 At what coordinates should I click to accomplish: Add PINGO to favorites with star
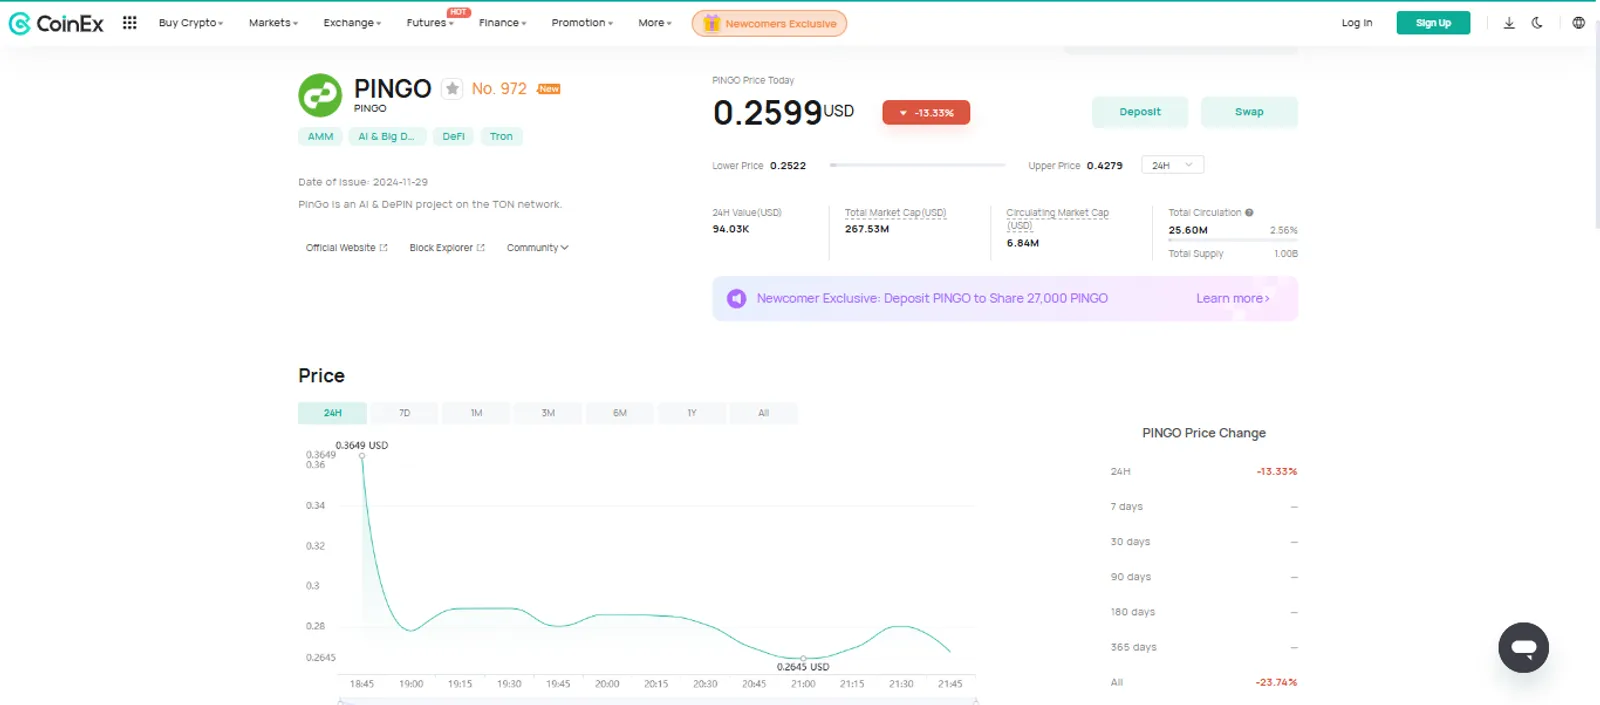tap(452, 89)
